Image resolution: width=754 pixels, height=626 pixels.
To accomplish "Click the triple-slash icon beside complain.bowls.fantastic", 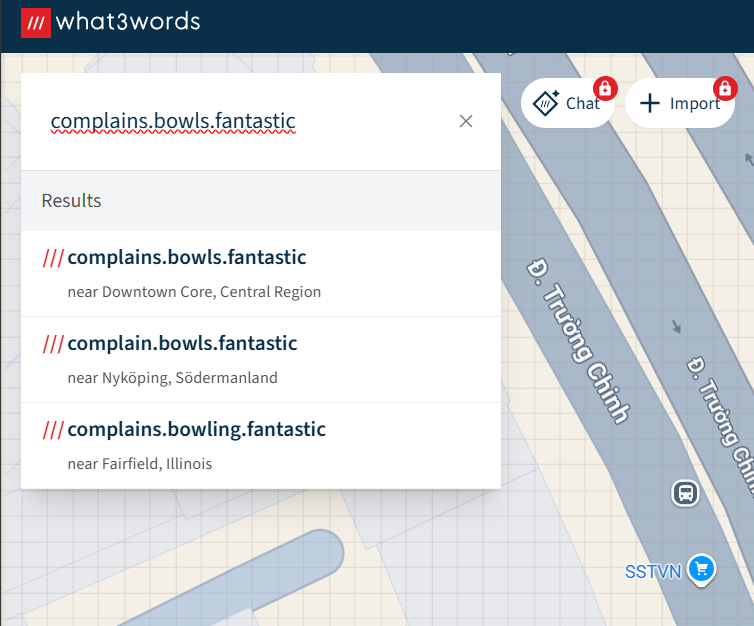I will pyautogui.click(x=53, y=344).
